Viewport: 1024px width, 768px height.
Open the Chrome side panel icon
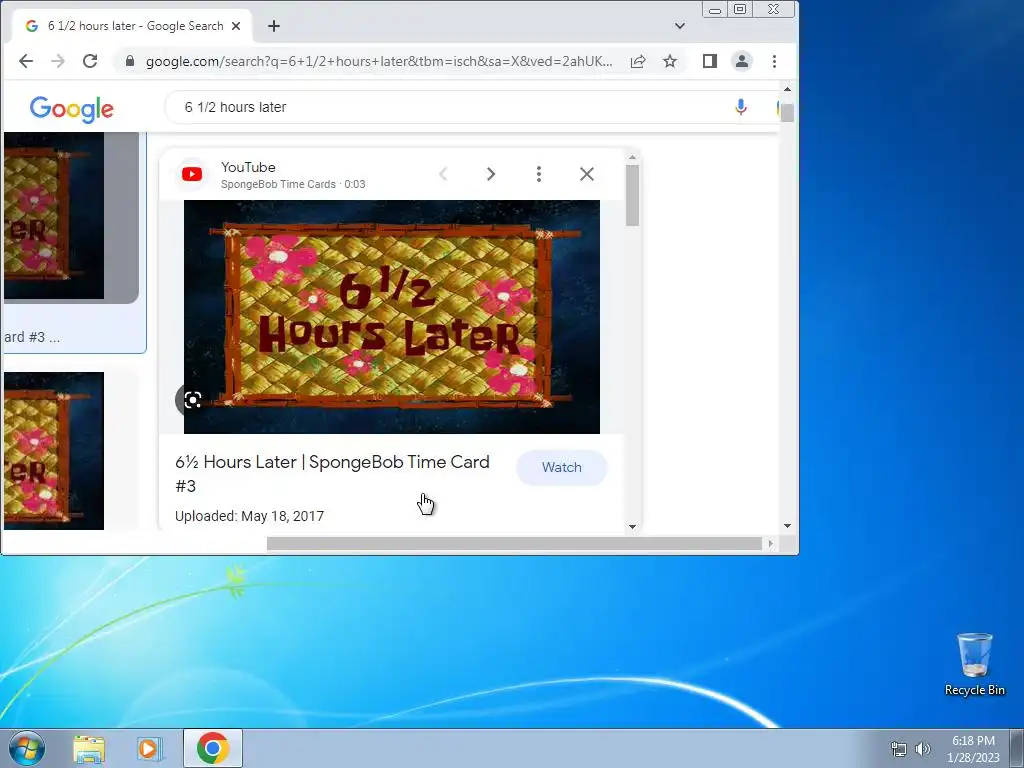click(x=710, y=61)
